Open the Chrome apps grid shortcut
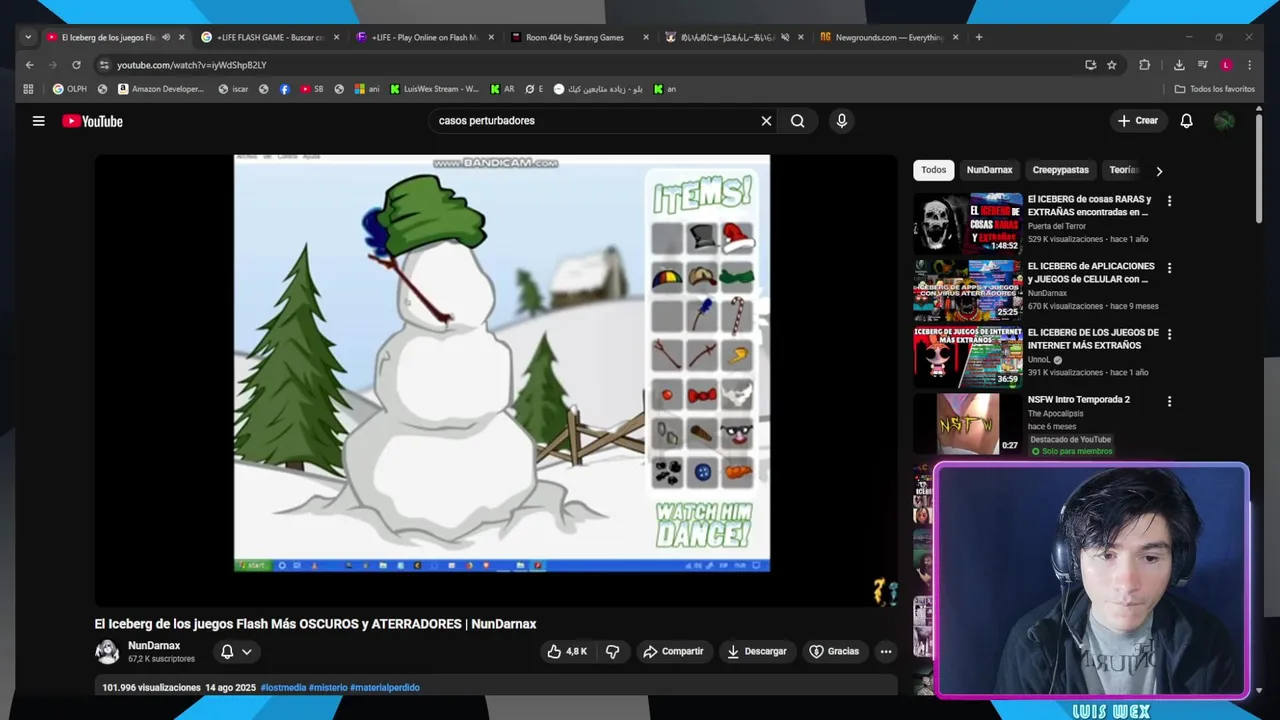 28,89
